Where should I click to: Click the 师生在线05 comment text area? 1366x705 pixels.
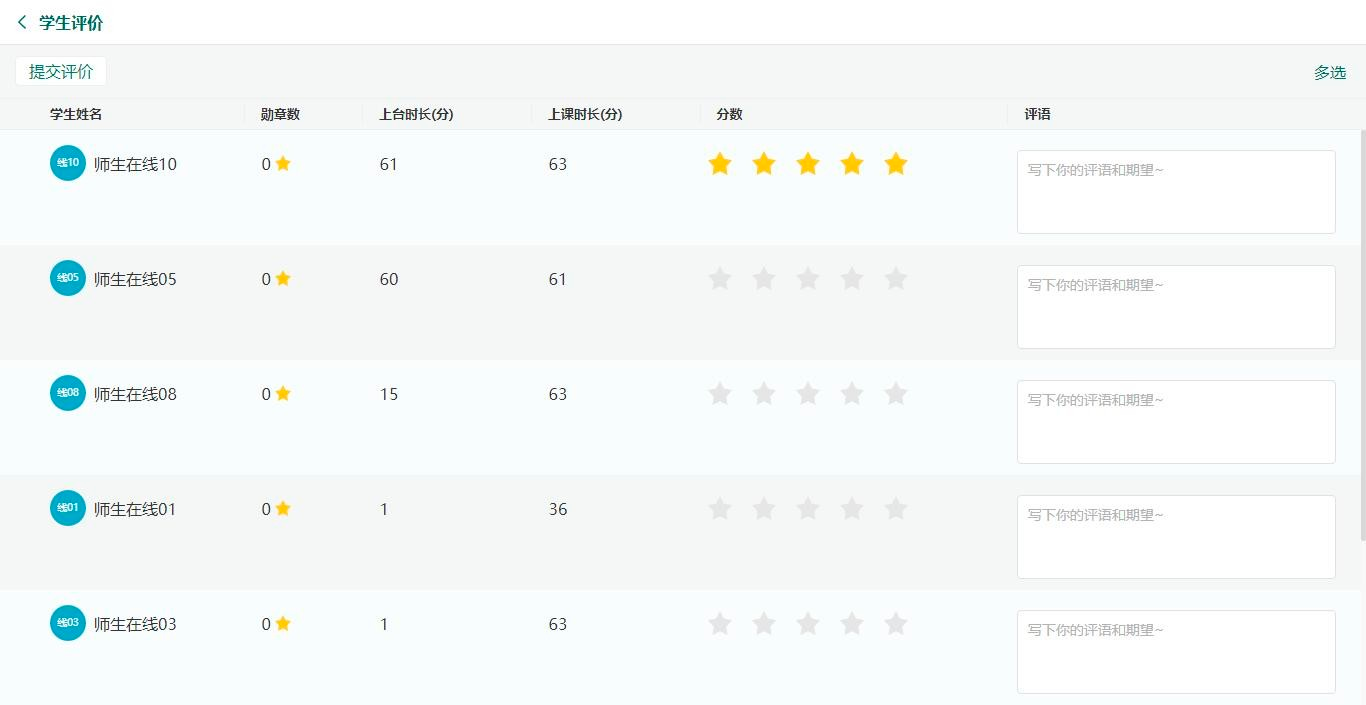pos(1176,307)
